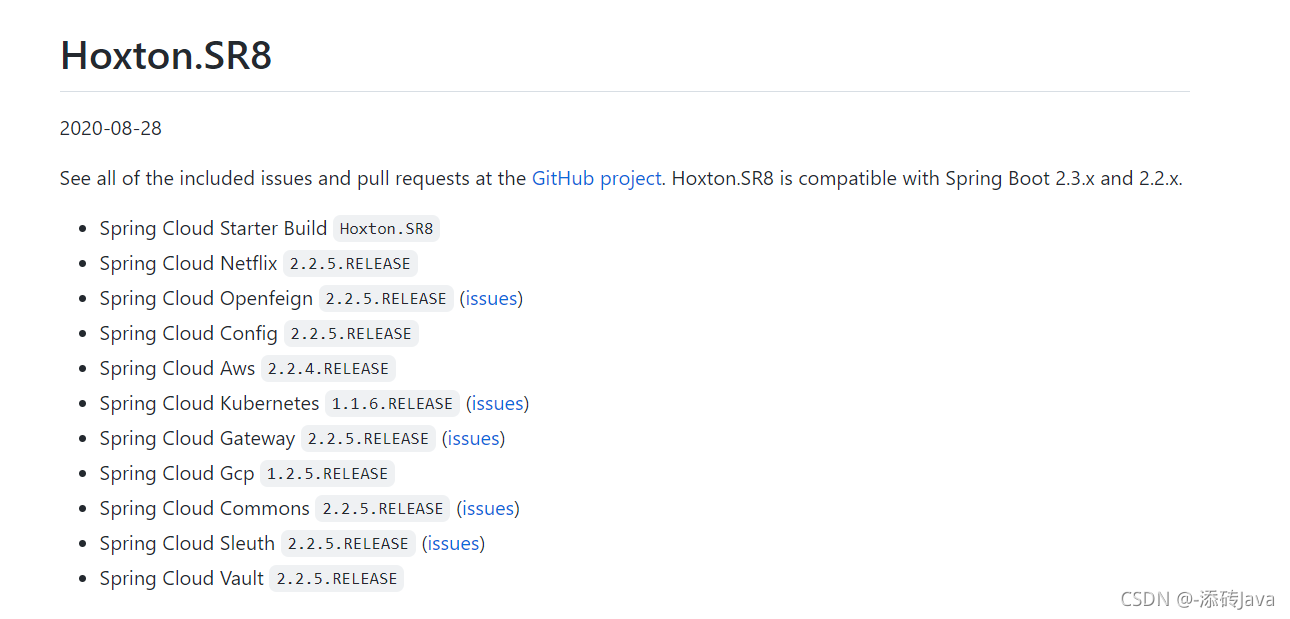Select the 2.2.5.RELEASE badge for Config
The image size is (1290, 619).
(351, 333)
